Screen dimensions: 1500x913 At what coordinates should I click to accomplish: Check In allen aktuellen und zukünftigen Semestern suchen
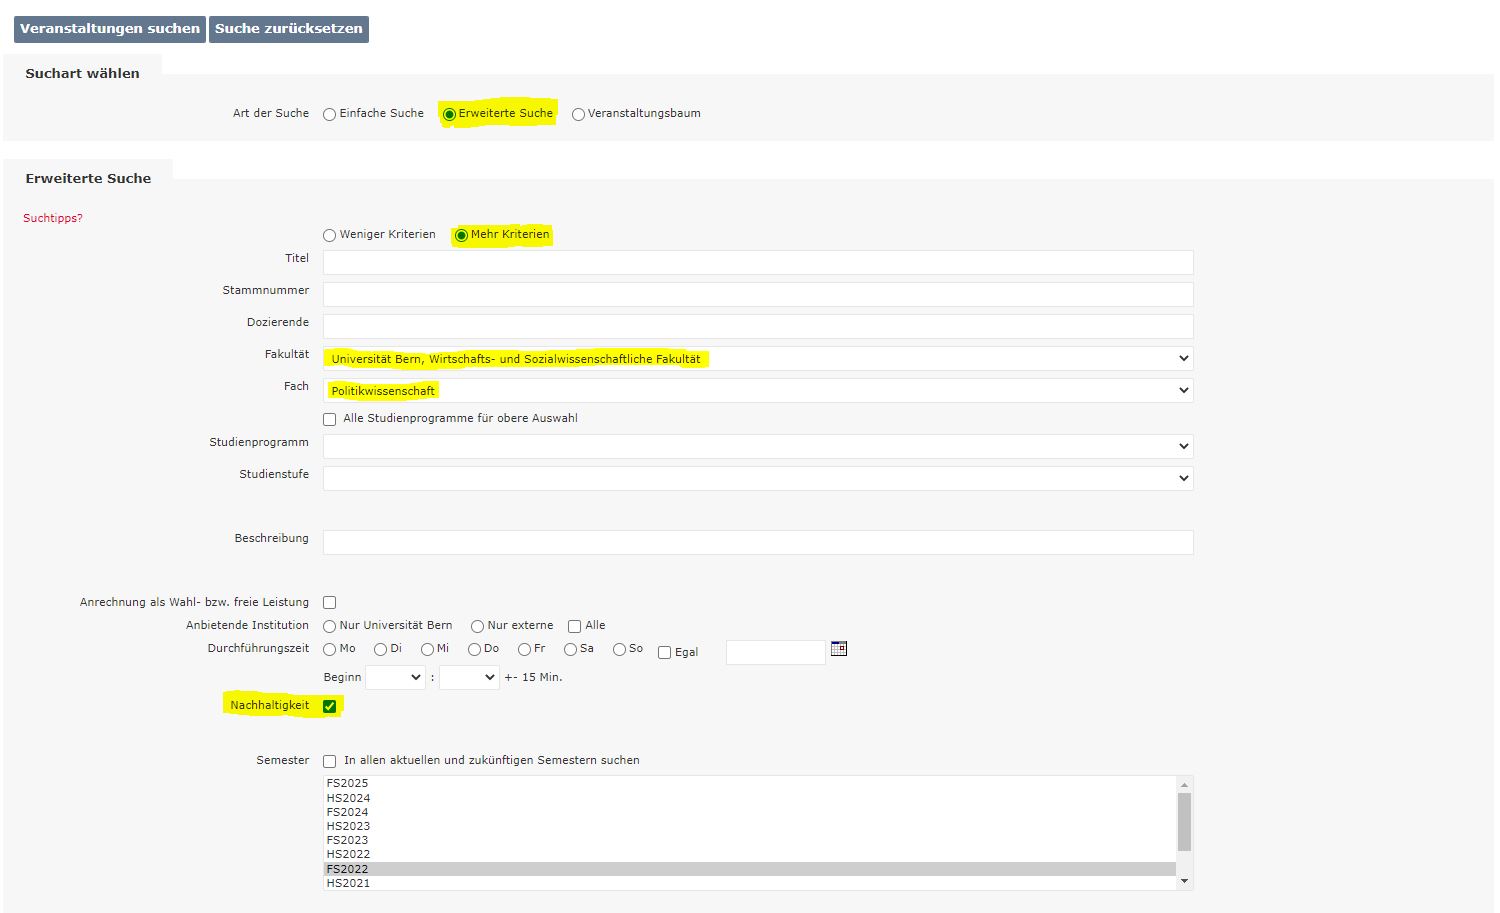[330, 762]
